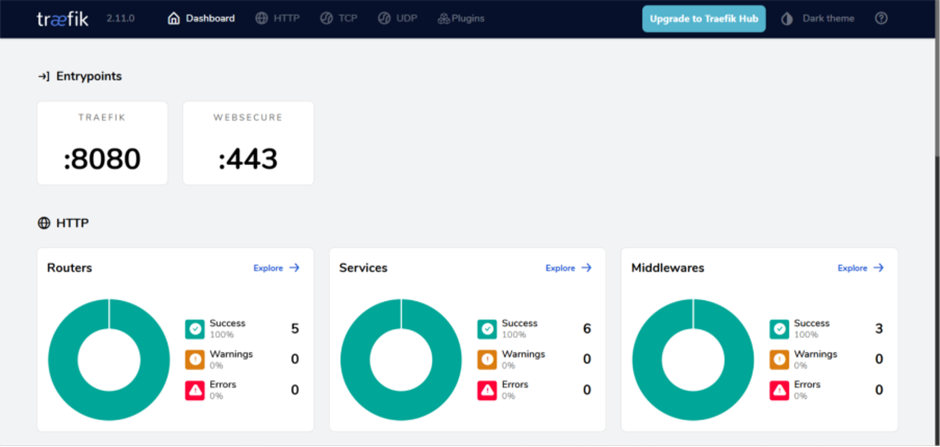The height and width of the screenshot is (447, 940).
Task: Click Middlewares Errors 0% label
Action: pos(807,389)
